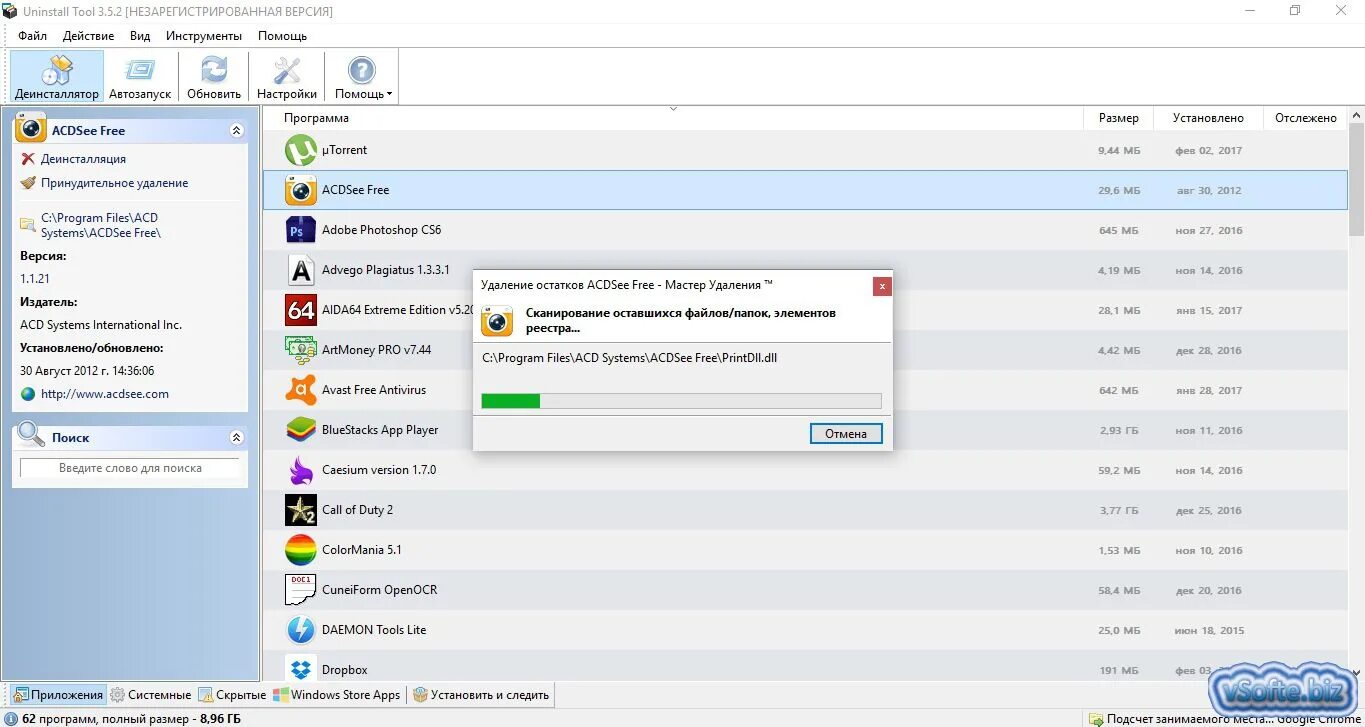Open the Установить и следить tab

click(x=481, y=694)
